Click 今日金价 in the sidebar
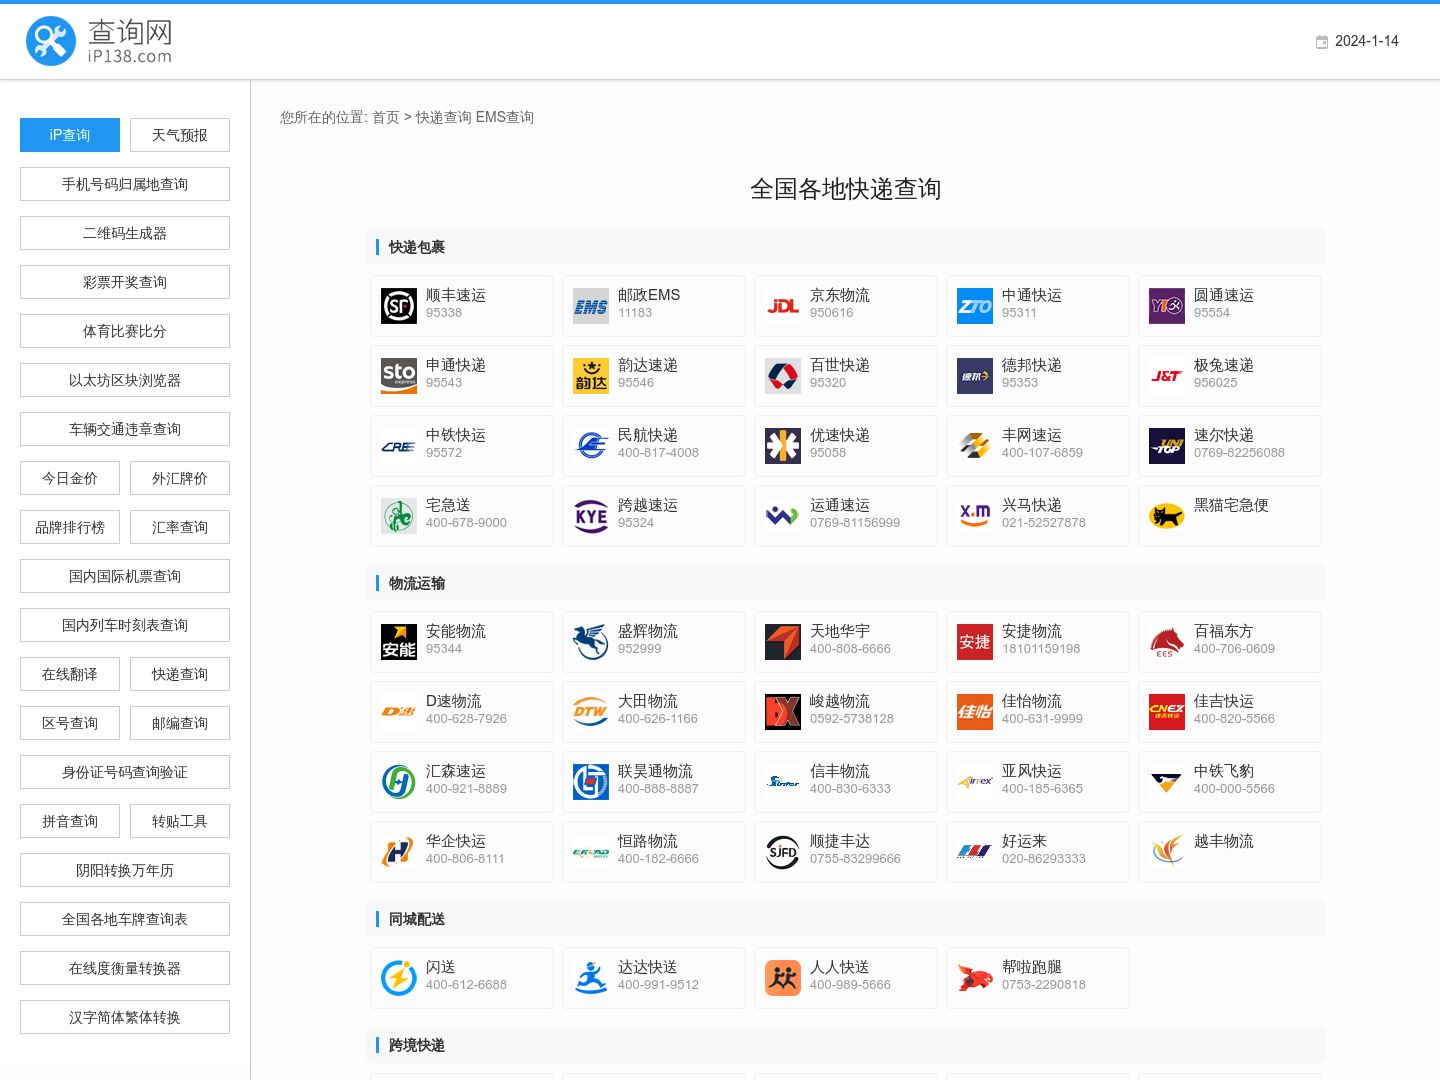 pos(70,478)
